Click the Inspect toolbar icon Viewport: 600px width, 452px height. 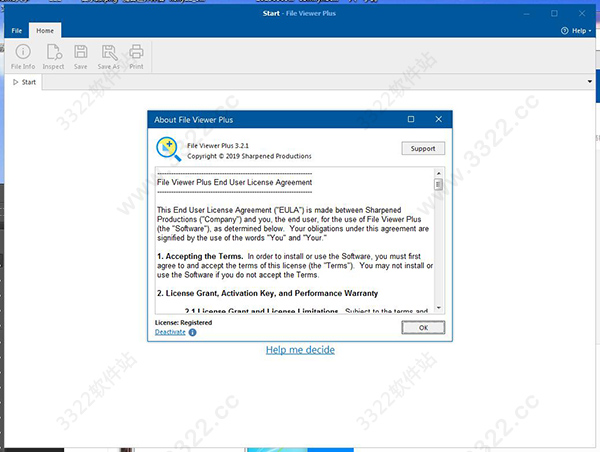click(x=54, y=57)
